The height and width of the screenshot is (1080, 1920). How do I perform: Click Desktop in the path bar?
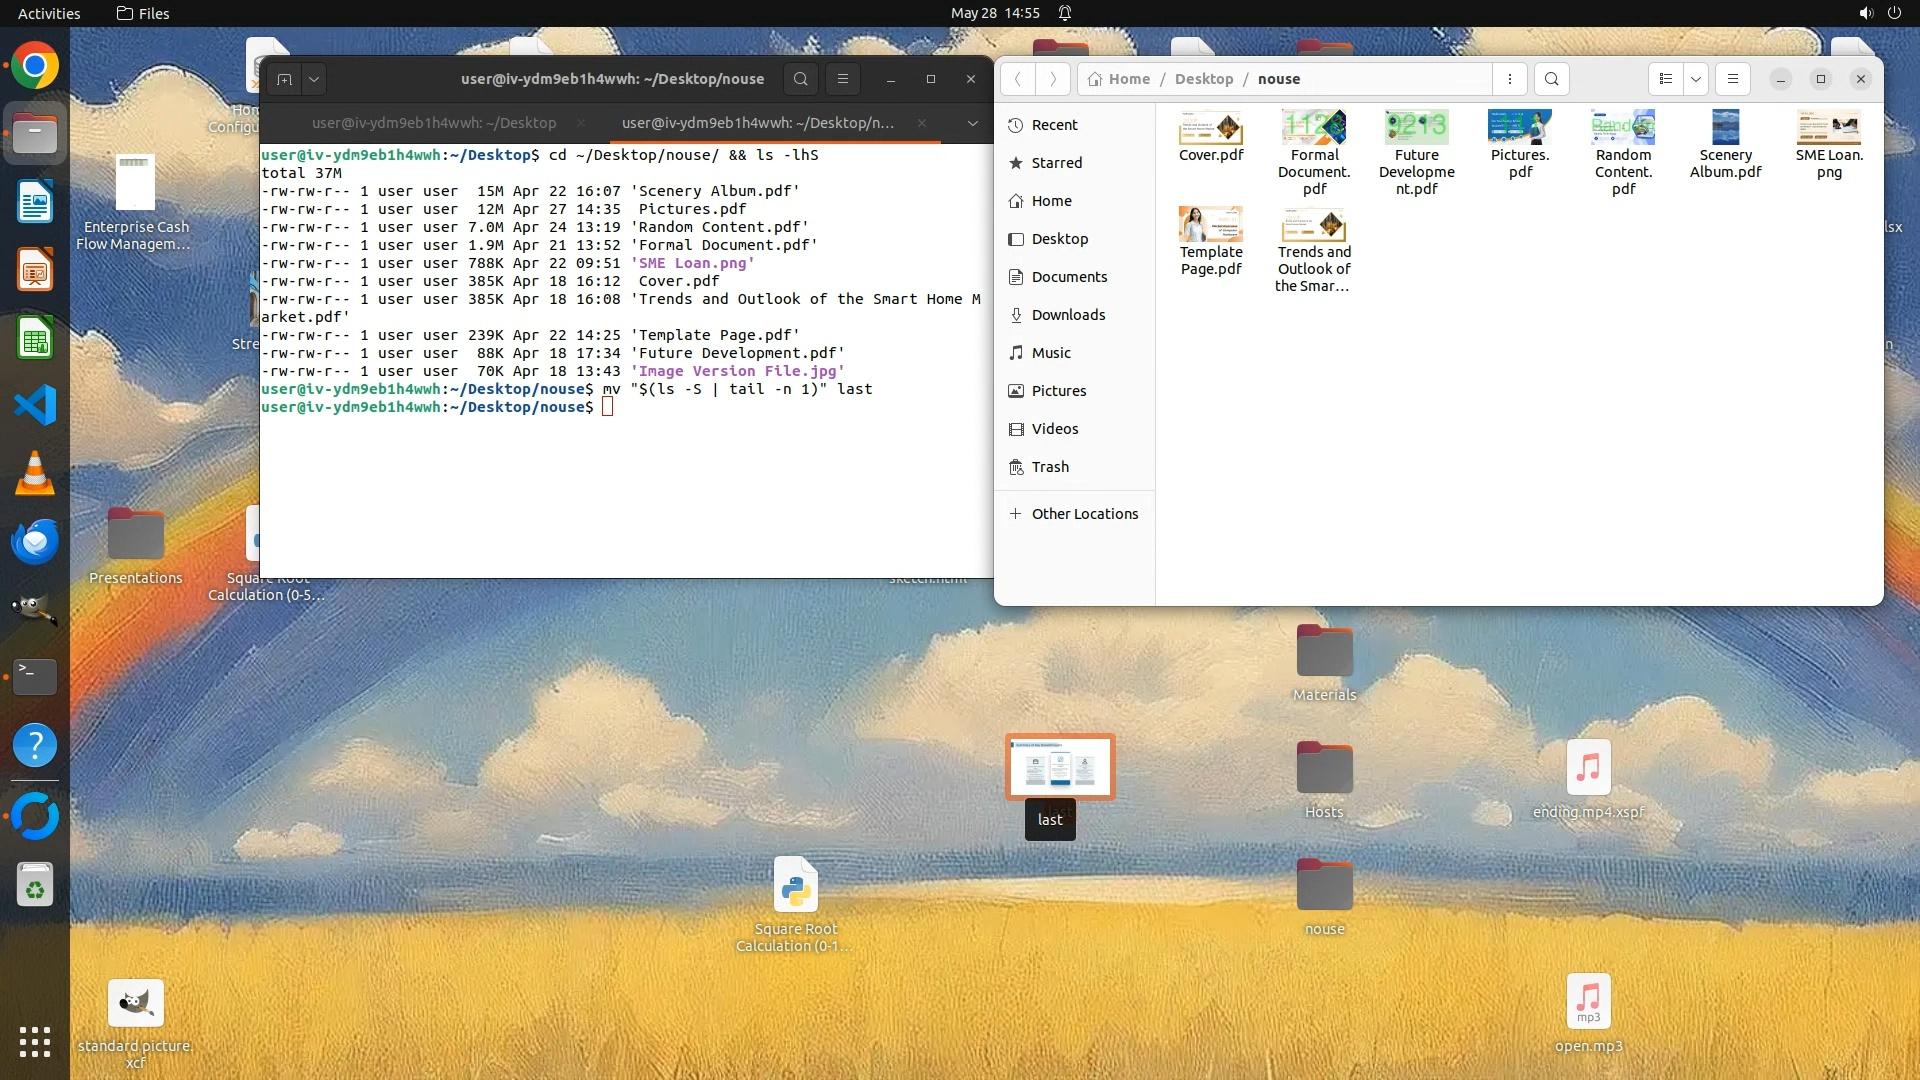[1203, 79]
